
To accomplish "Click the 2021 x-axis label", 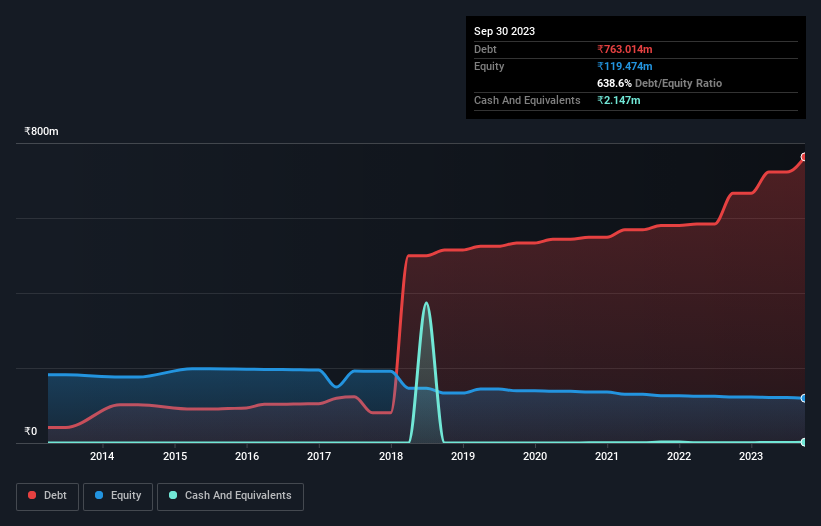I will (x=607, y=456).
